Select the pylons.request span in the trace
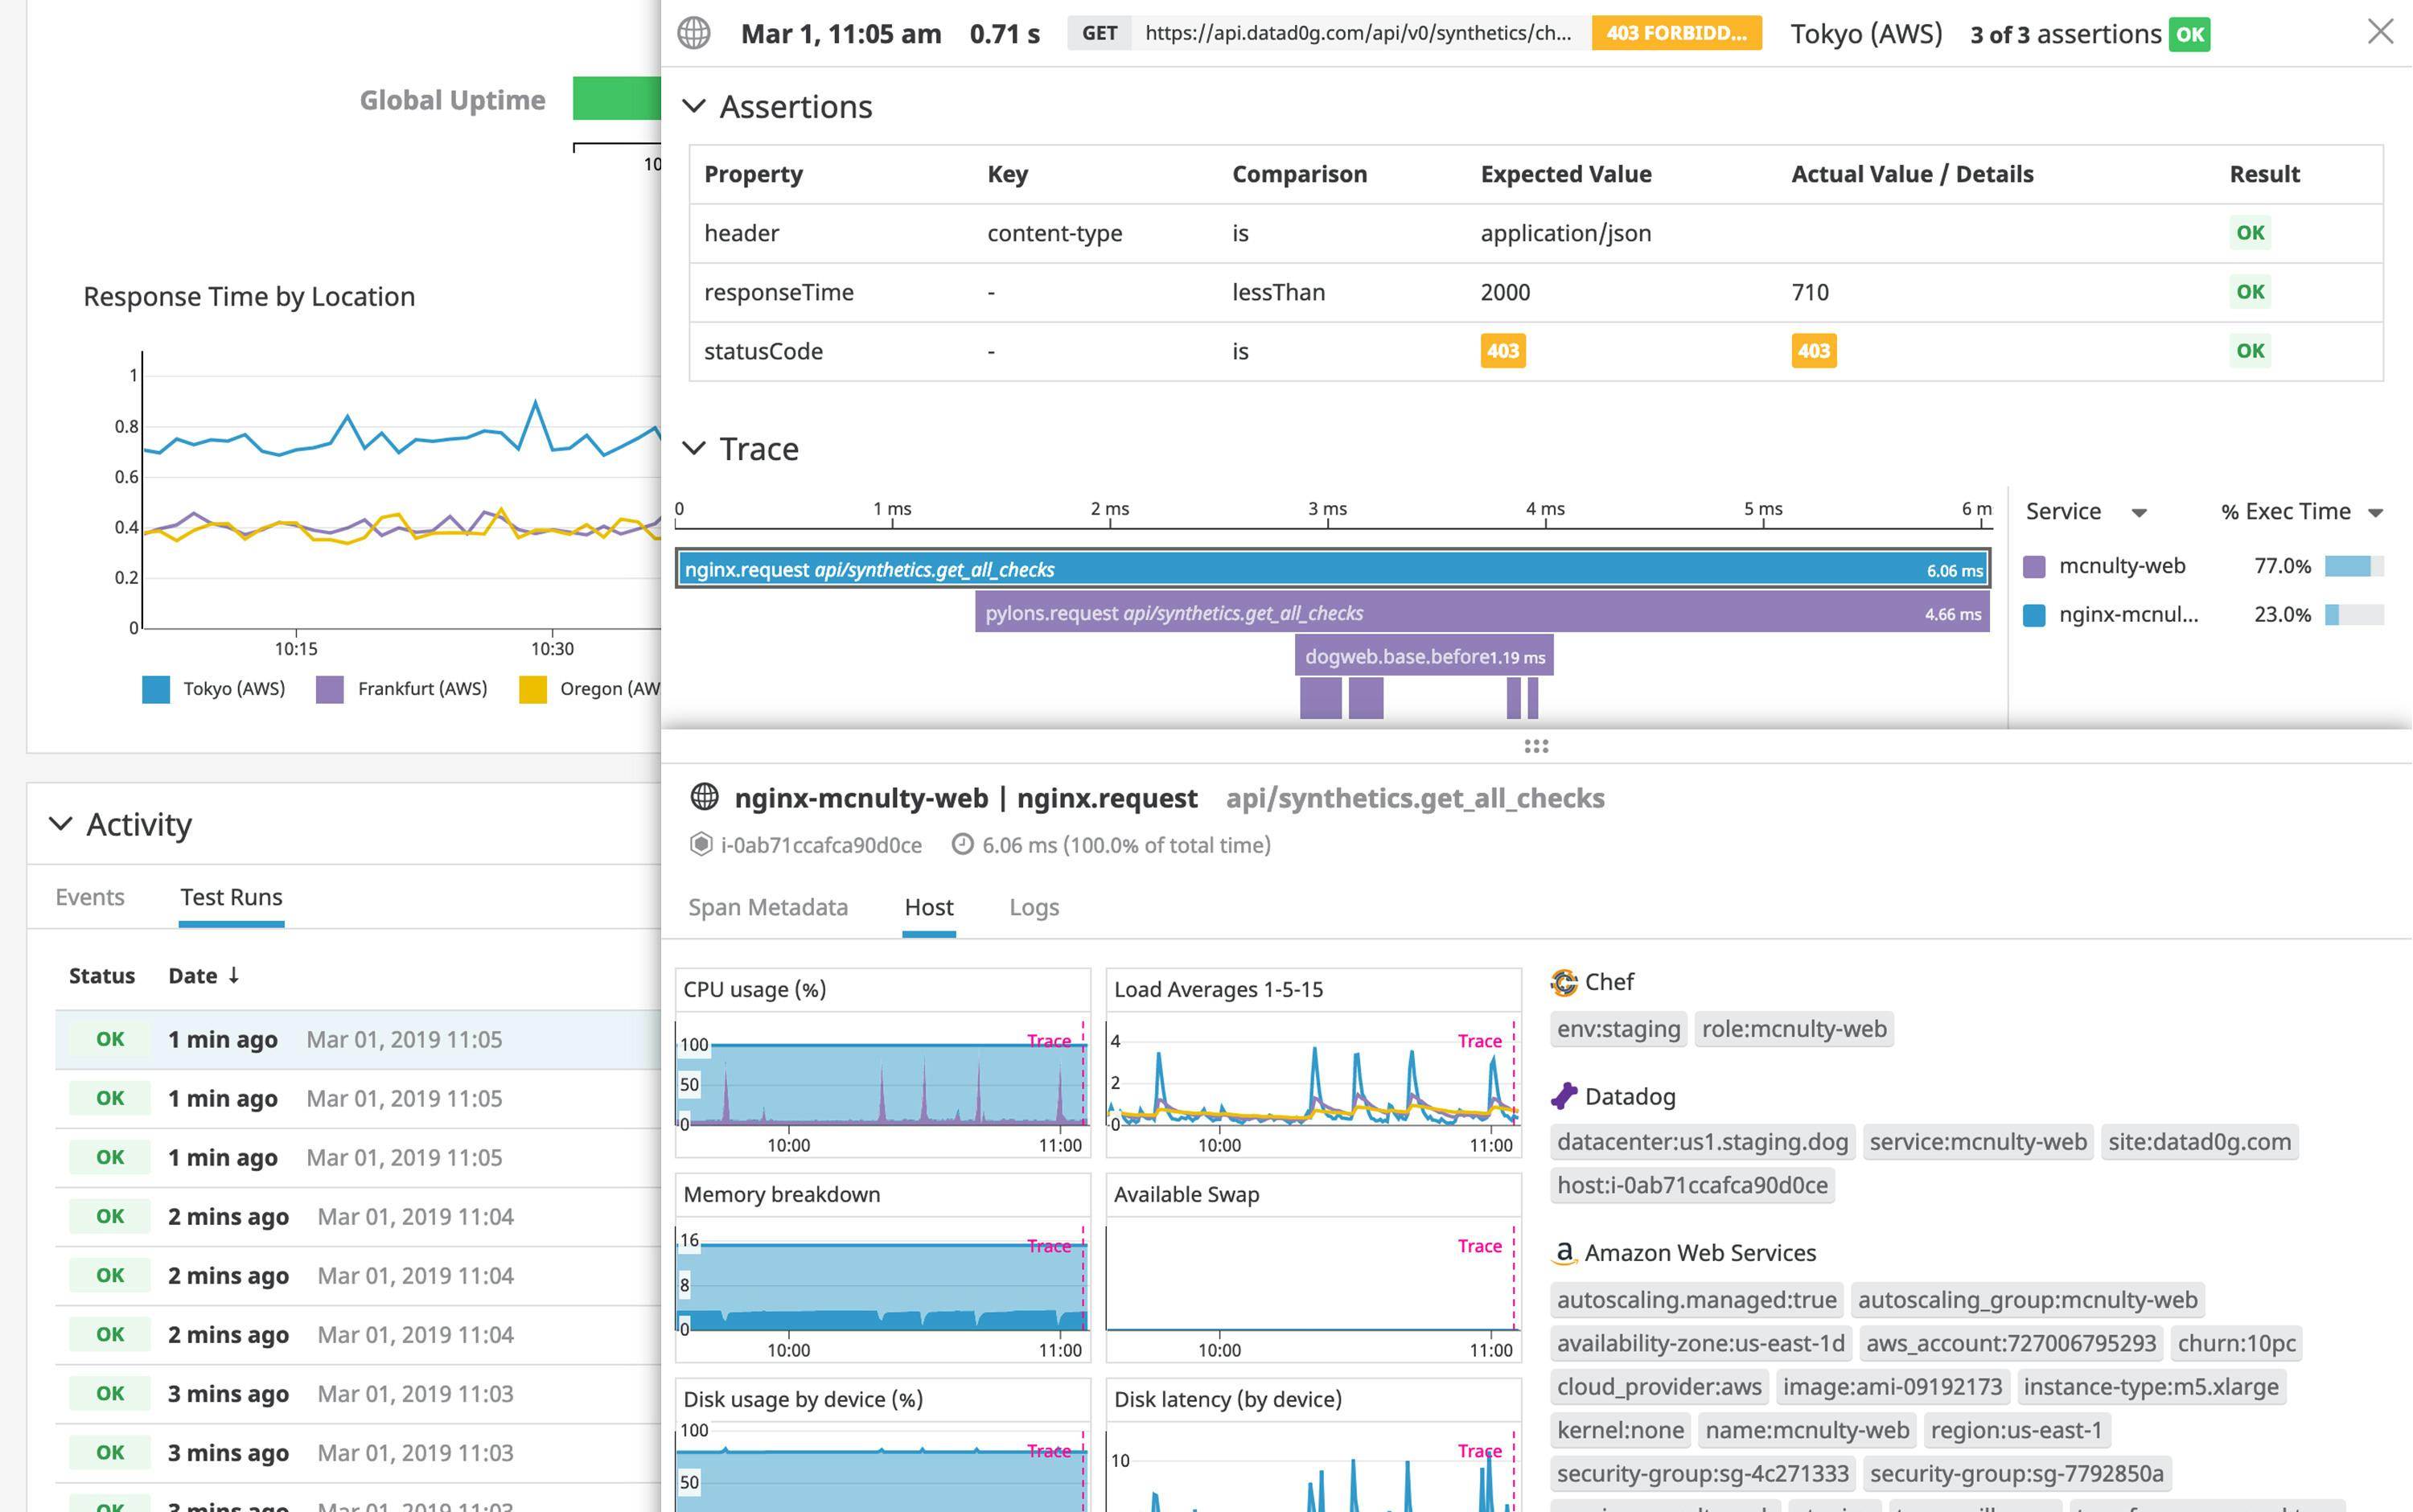2413x1512 pixels. [x=1480, y=612]
